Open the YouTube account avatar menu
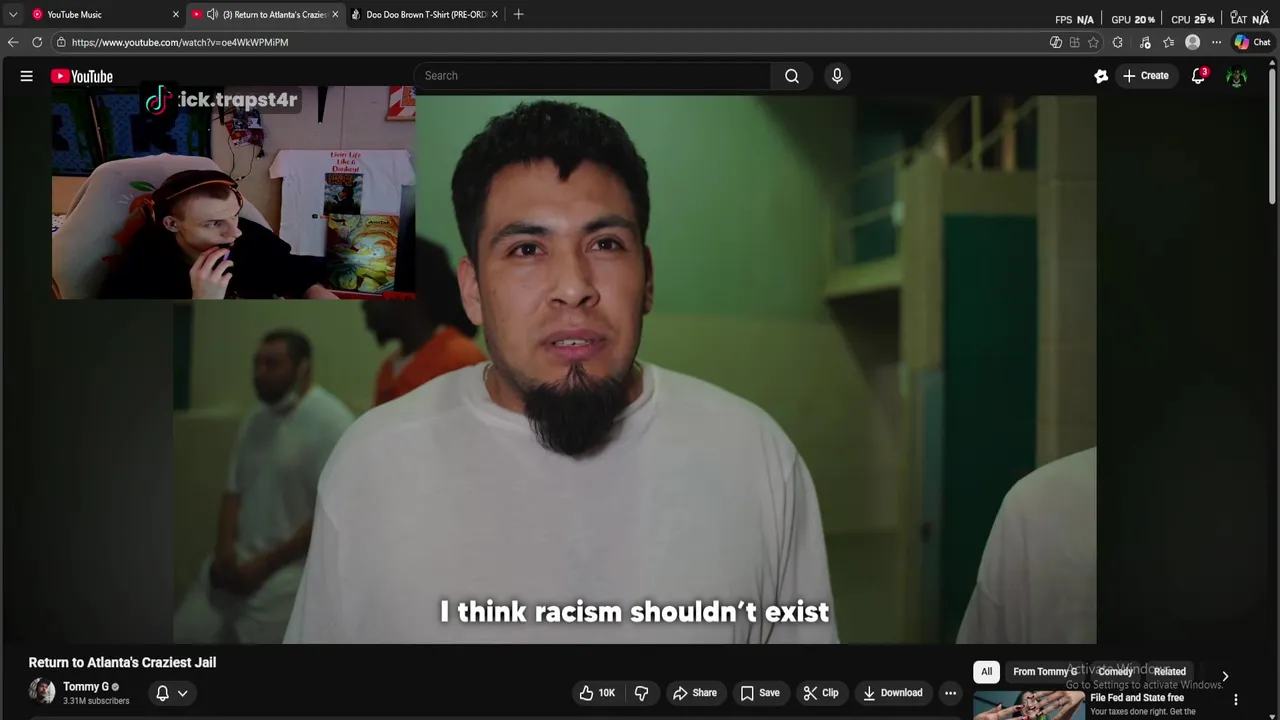The height and width of the screenshot is (720, 1280). pyautogui.click(x=1237, y=76)
